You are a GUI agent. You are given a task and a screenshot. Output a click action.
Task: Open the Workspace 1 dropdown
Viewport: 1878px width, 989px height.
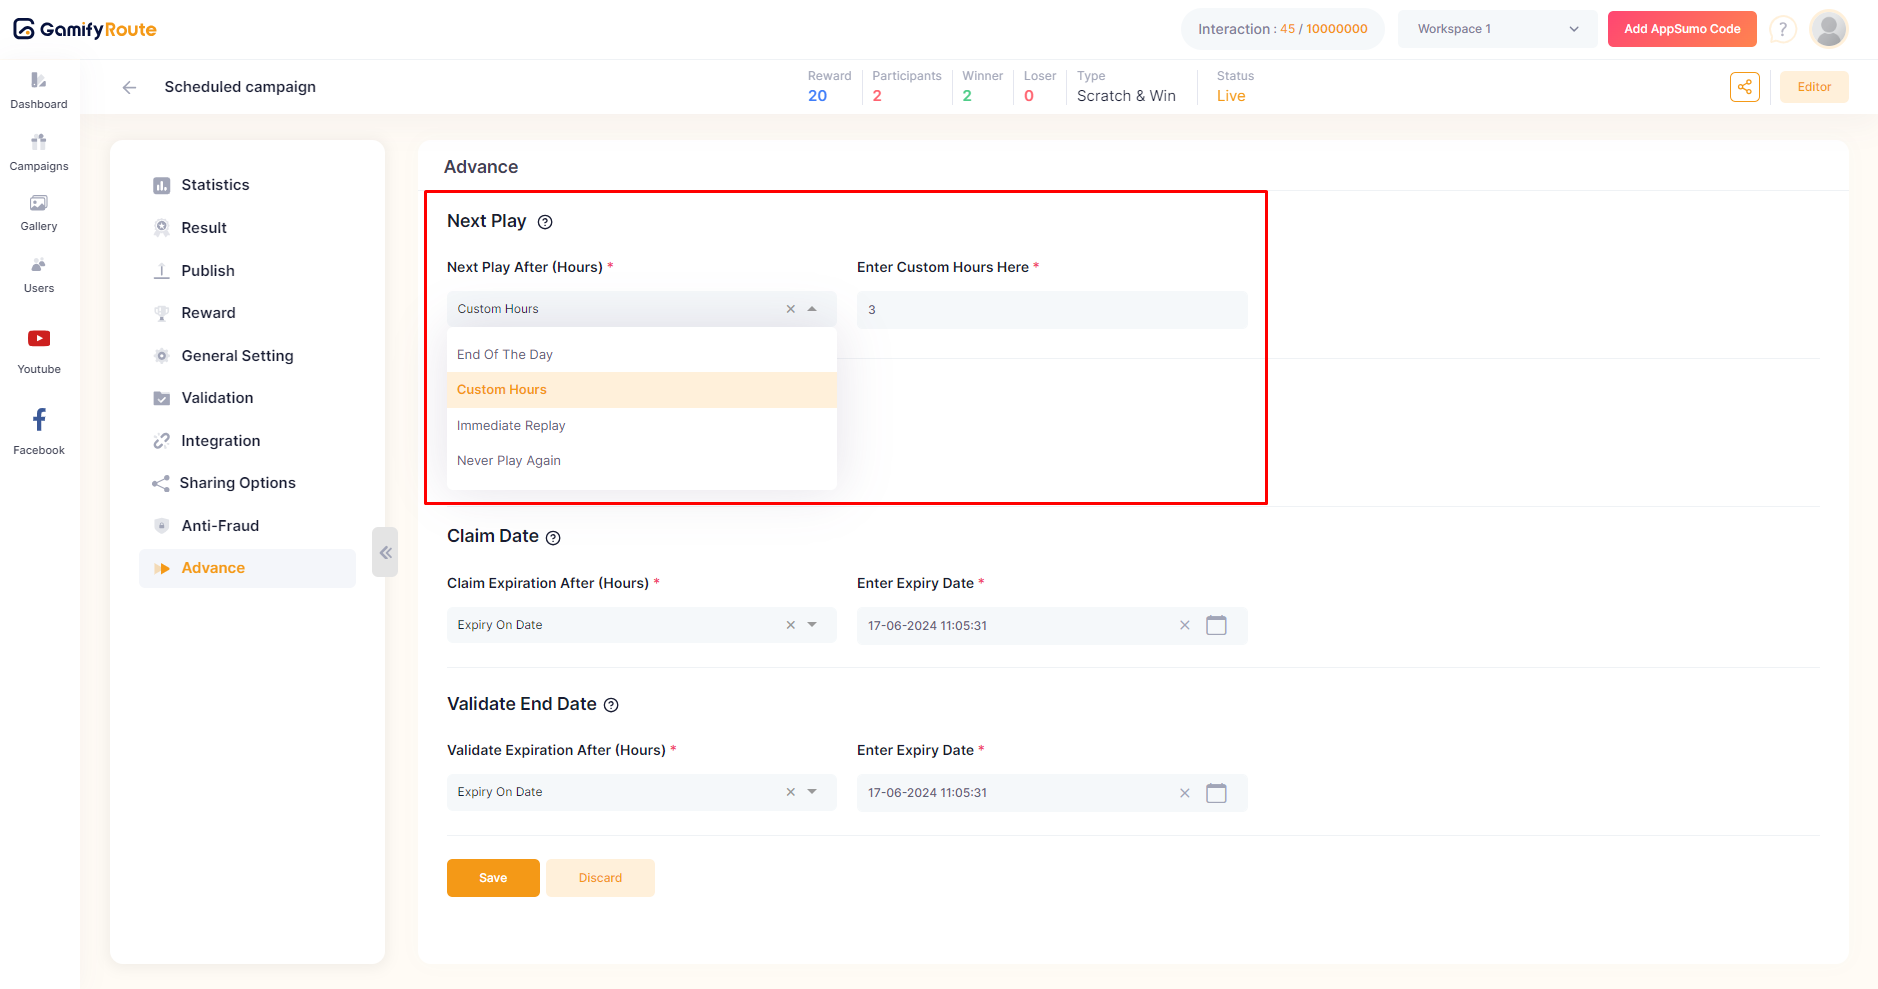click(1497, 29)
